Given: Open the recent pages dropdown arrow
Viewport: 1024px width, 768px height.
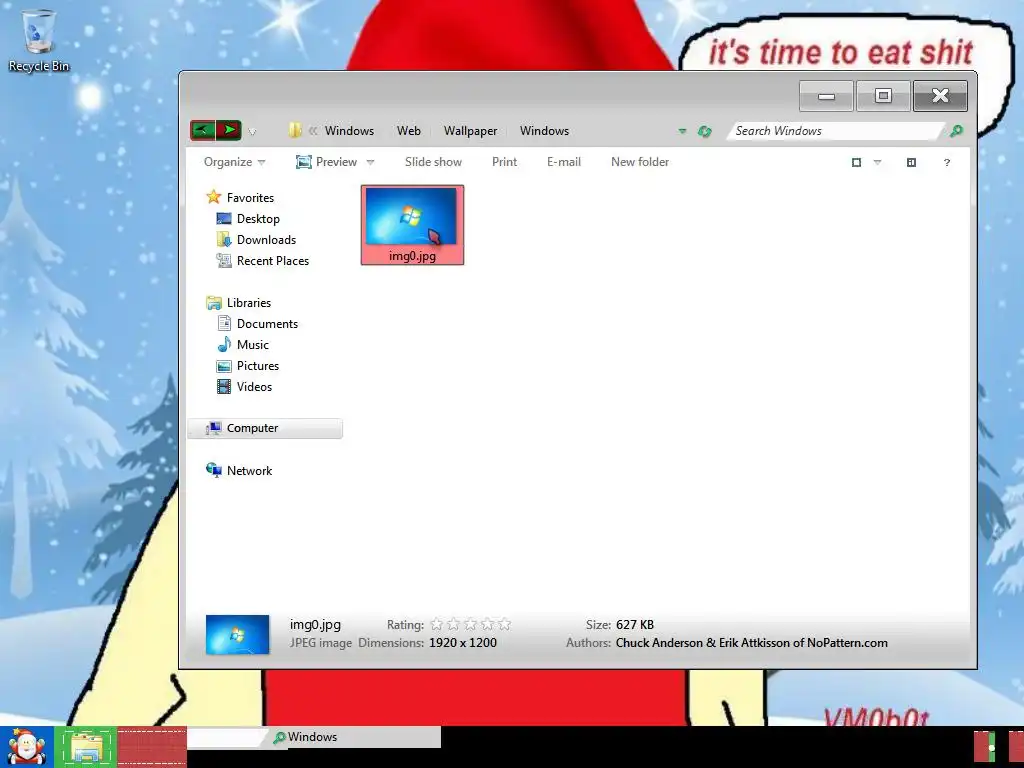Looking at the screenshot, I should (x=252, y=131).
